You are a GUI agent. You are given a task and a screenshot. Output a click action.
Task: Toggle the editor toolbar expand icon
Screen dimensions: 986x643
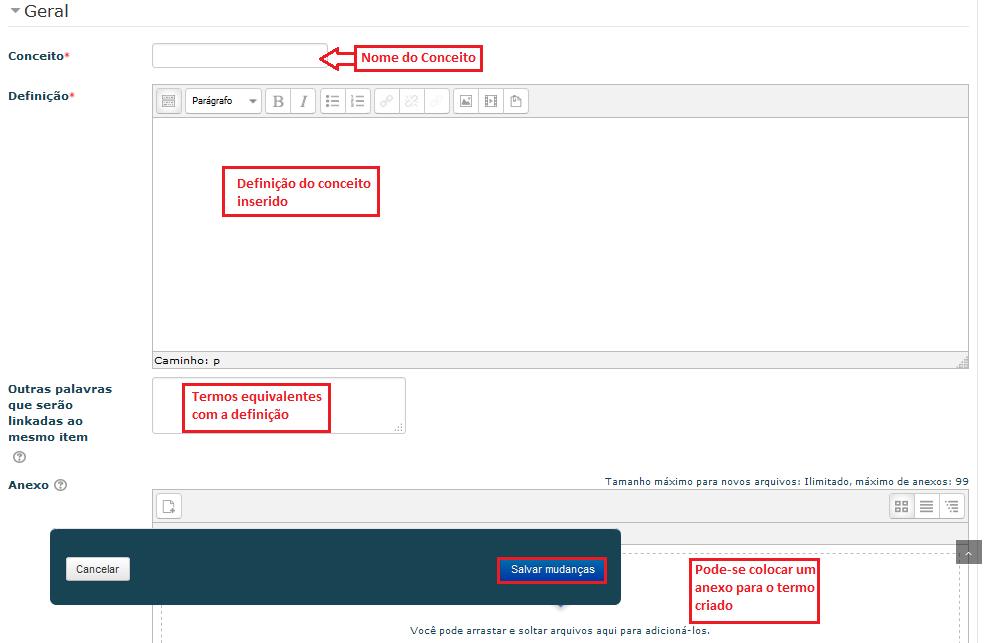coord(169,101)
